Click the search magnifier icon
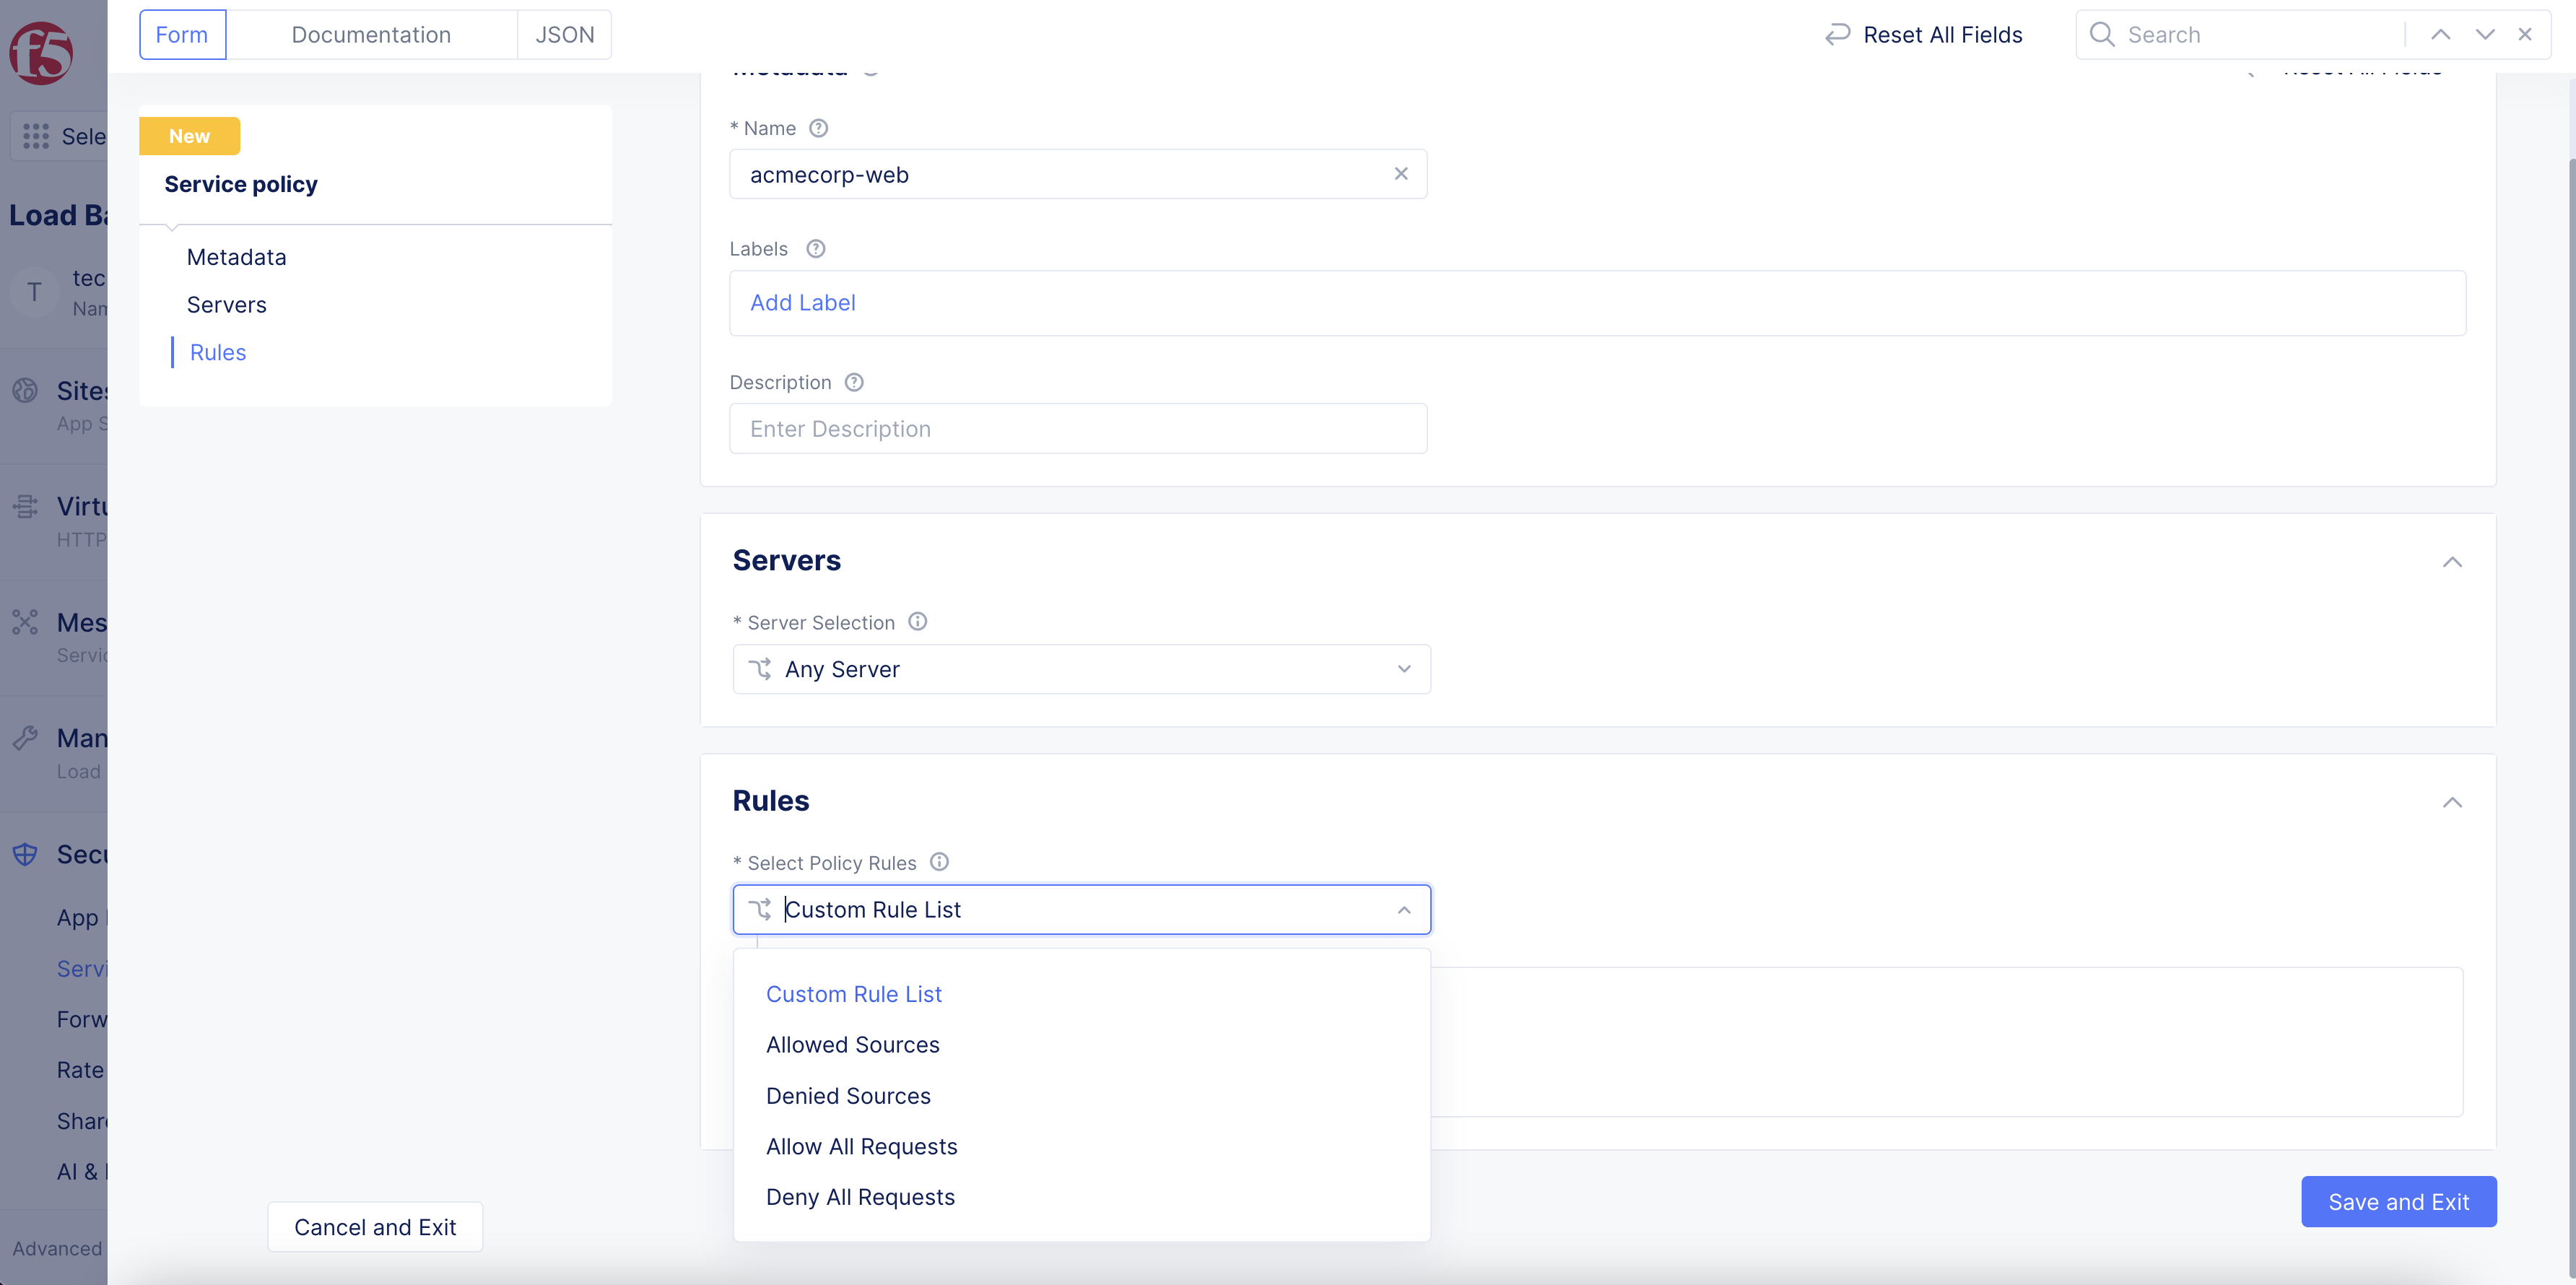 tap(2102, 35)
